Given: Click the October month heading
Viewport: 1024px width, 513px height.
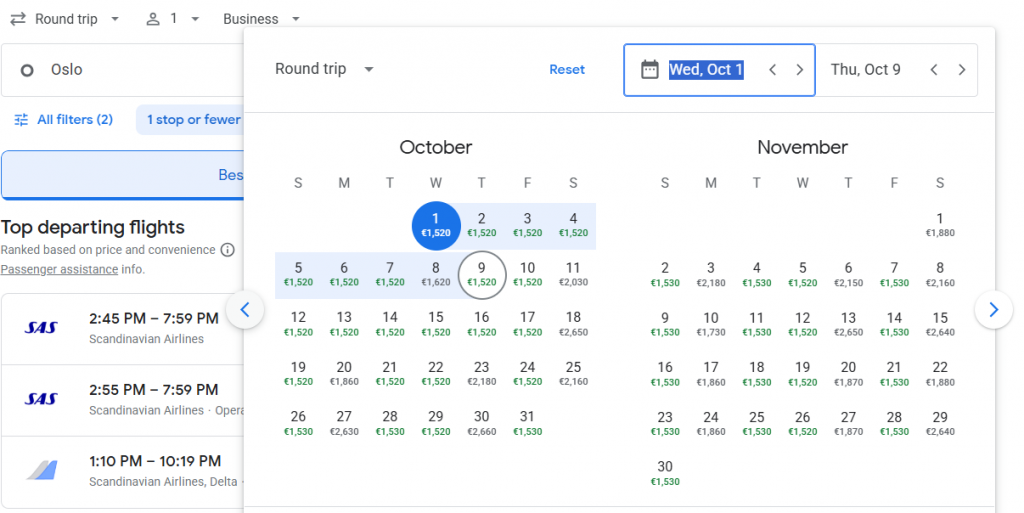Looking at the screenshot, I should tap(436, 148).
